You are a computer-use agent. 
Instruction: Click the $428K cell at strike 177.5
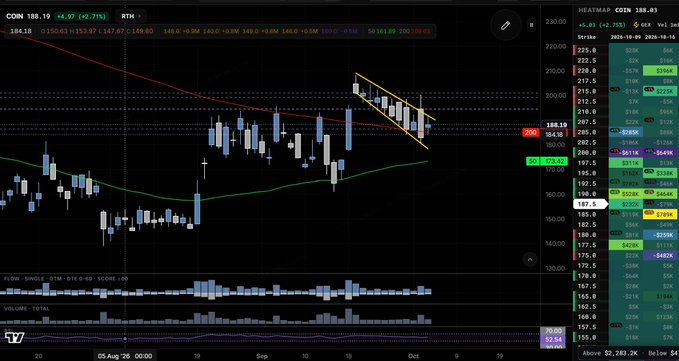626,245
